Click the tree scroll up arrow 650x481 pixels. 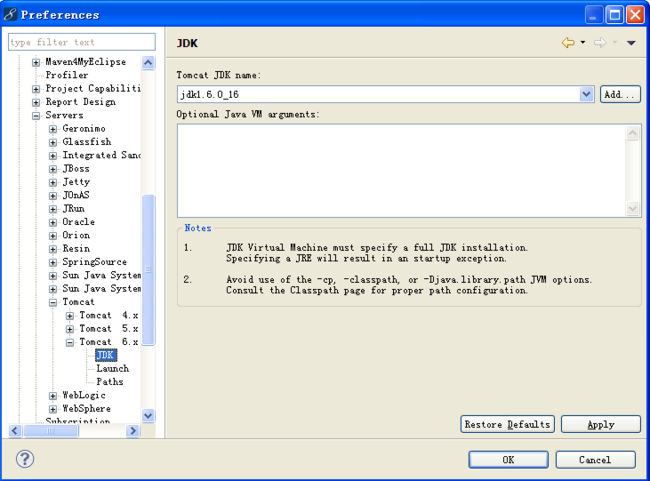pos(148,63)
